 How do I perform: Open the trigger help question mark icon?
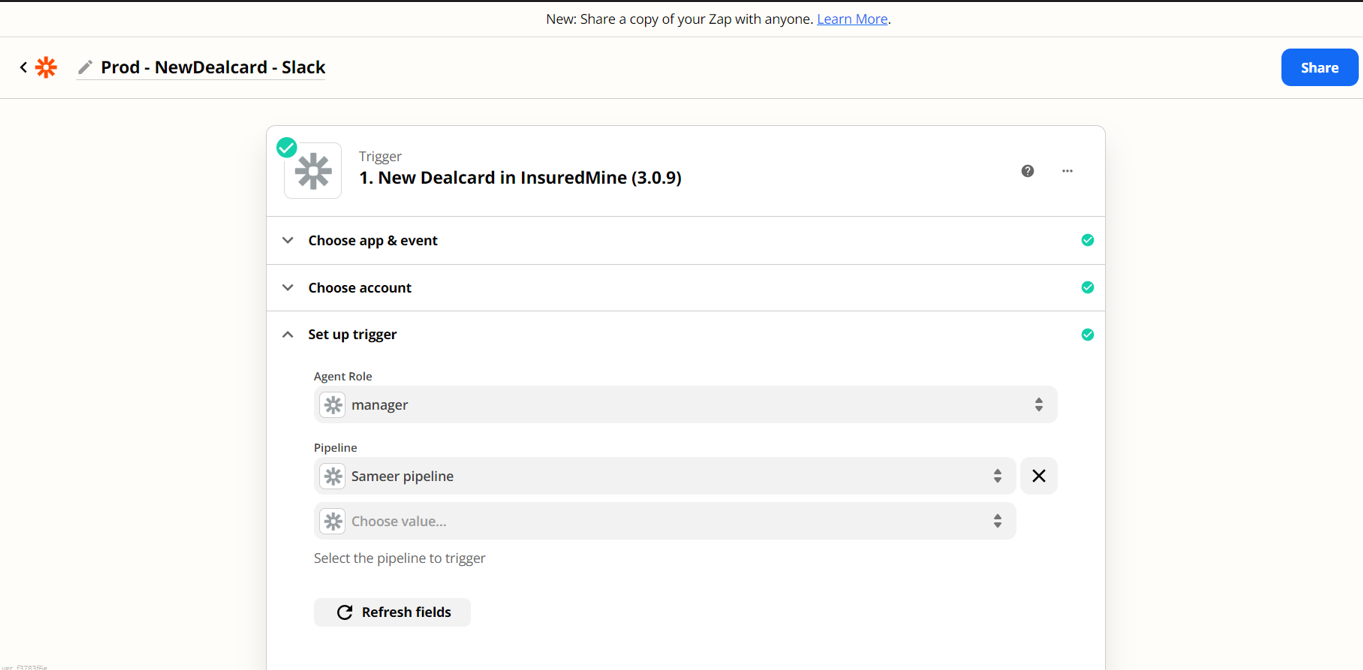tap(1027, 171)
